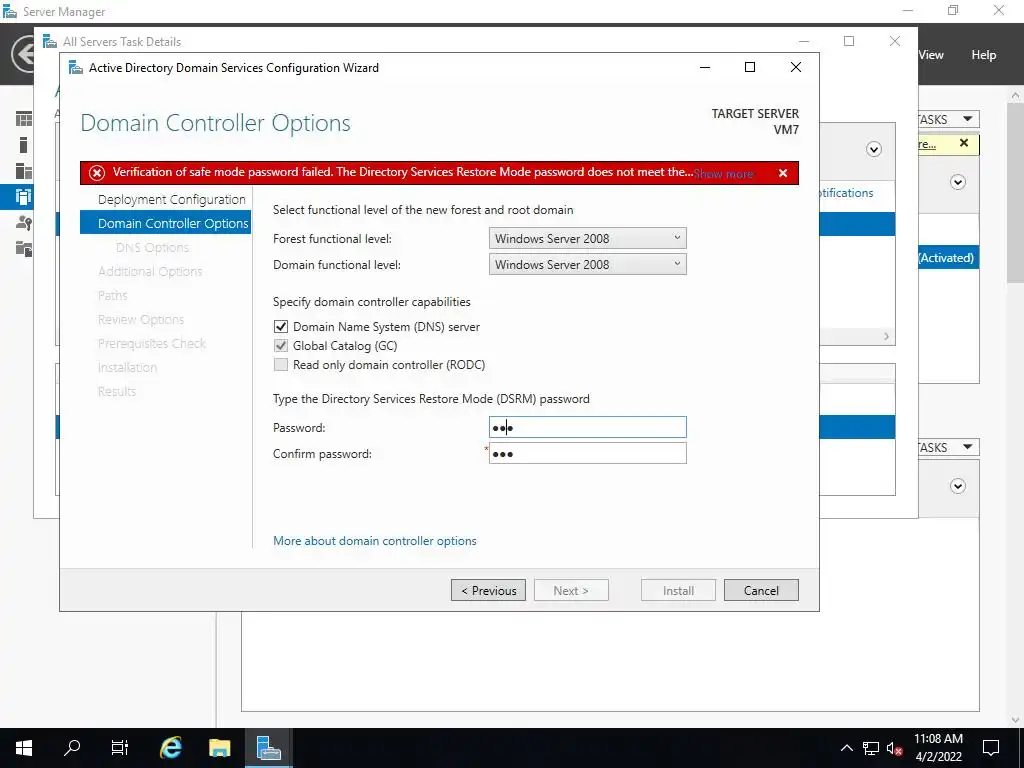Click the Previous button
1024x768 pixels.
pos(488,590)
